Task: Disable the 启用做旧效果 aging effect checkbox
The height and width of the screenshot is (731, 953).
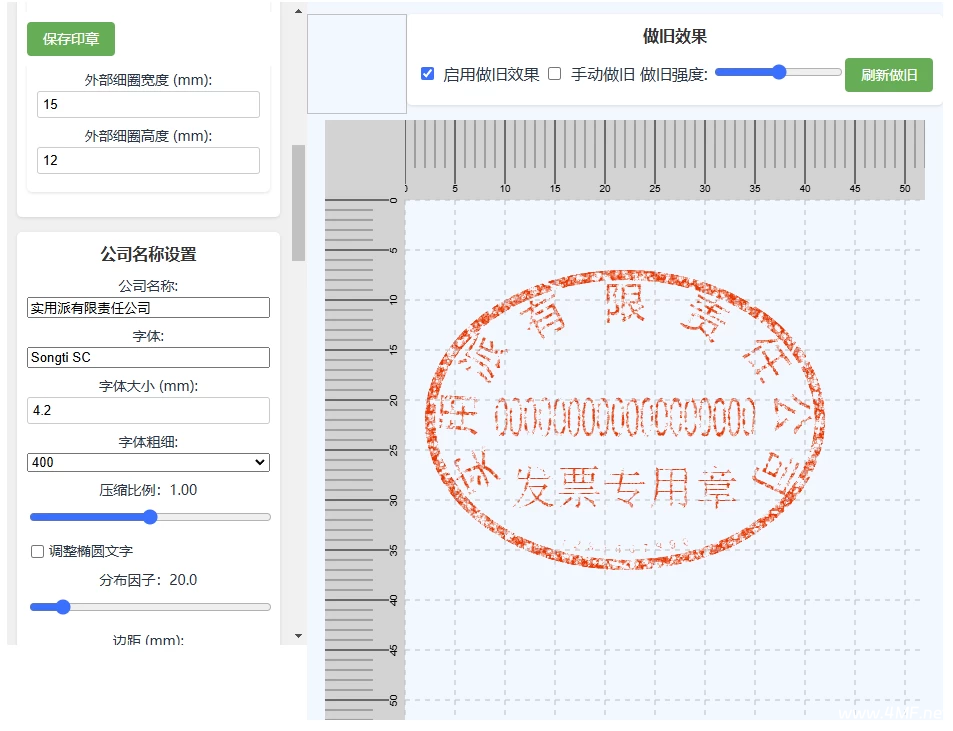Action: tap(427, 72)
